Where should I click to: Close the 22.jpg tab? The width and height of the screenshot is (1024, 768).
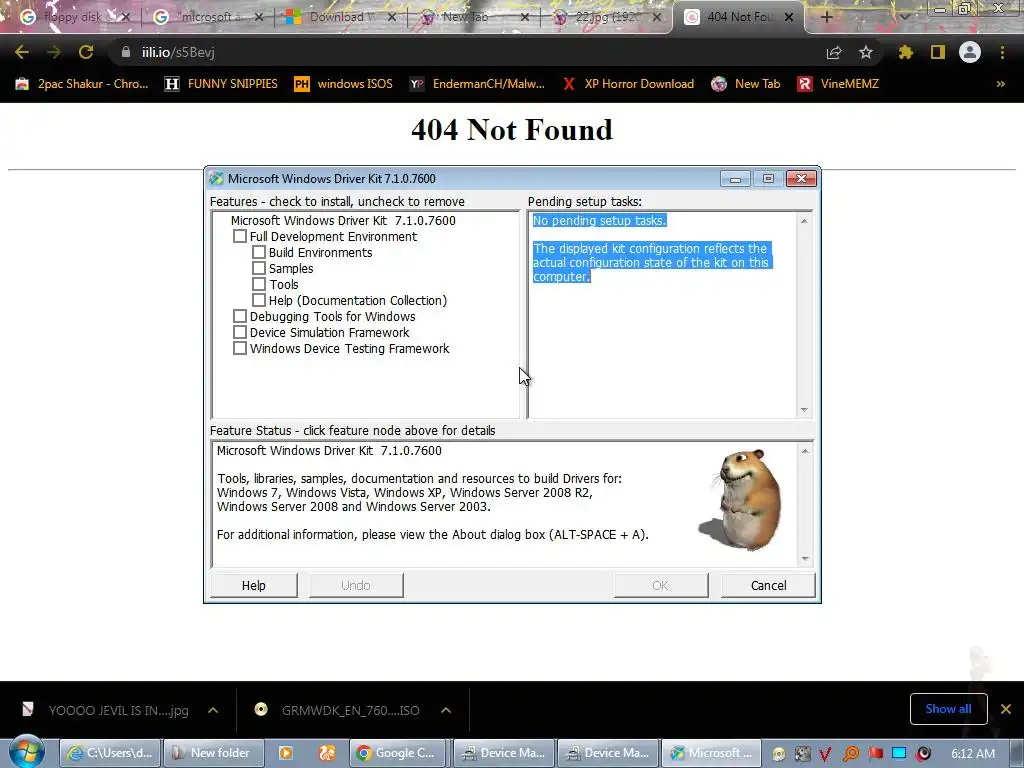pyautogui.click(x=657, y=17)
